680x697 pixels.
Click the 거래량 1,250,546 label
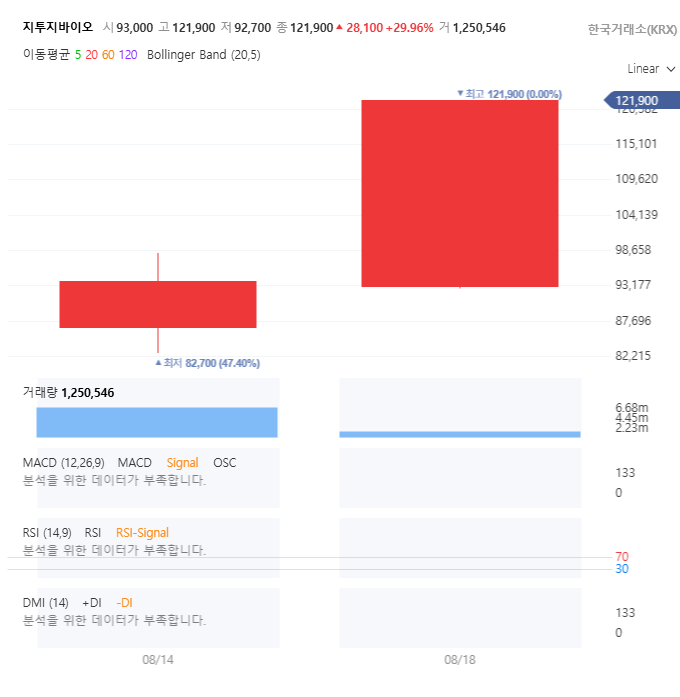(68, 393)
